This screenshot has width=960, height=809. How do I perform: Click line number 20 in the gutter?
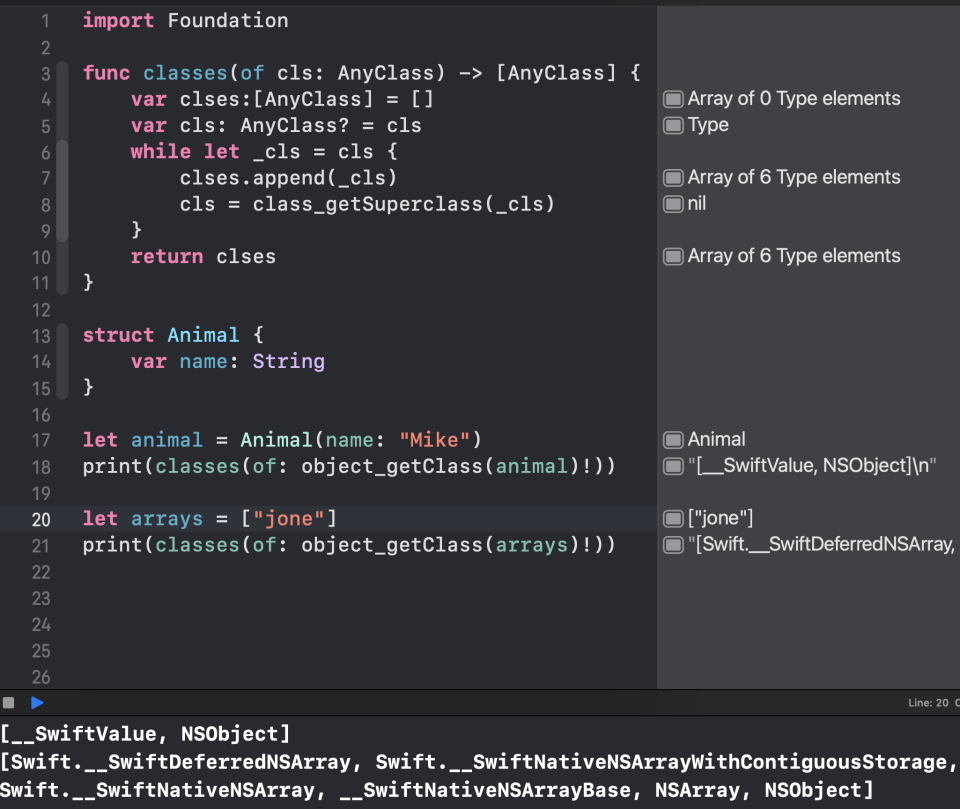tap(41, 519)
